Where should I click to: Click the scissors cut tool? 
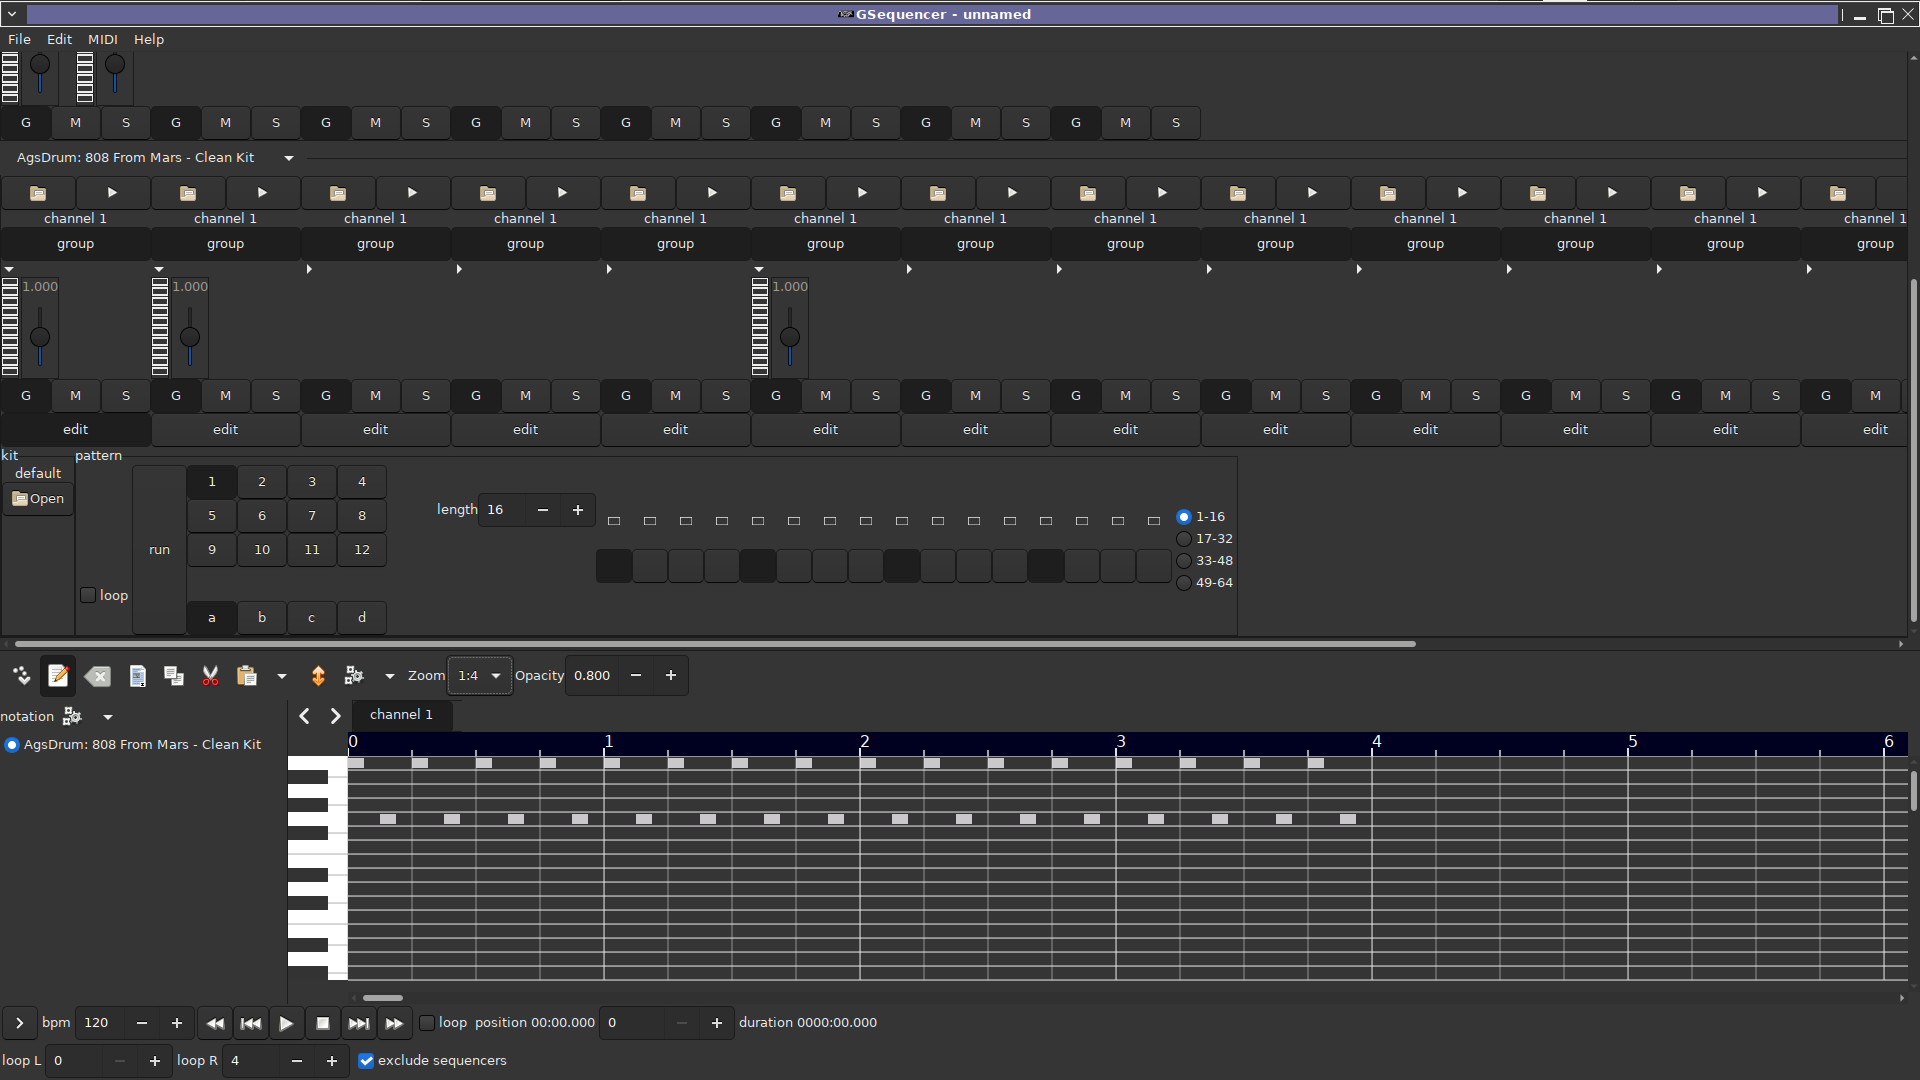(x=210, y=676)
